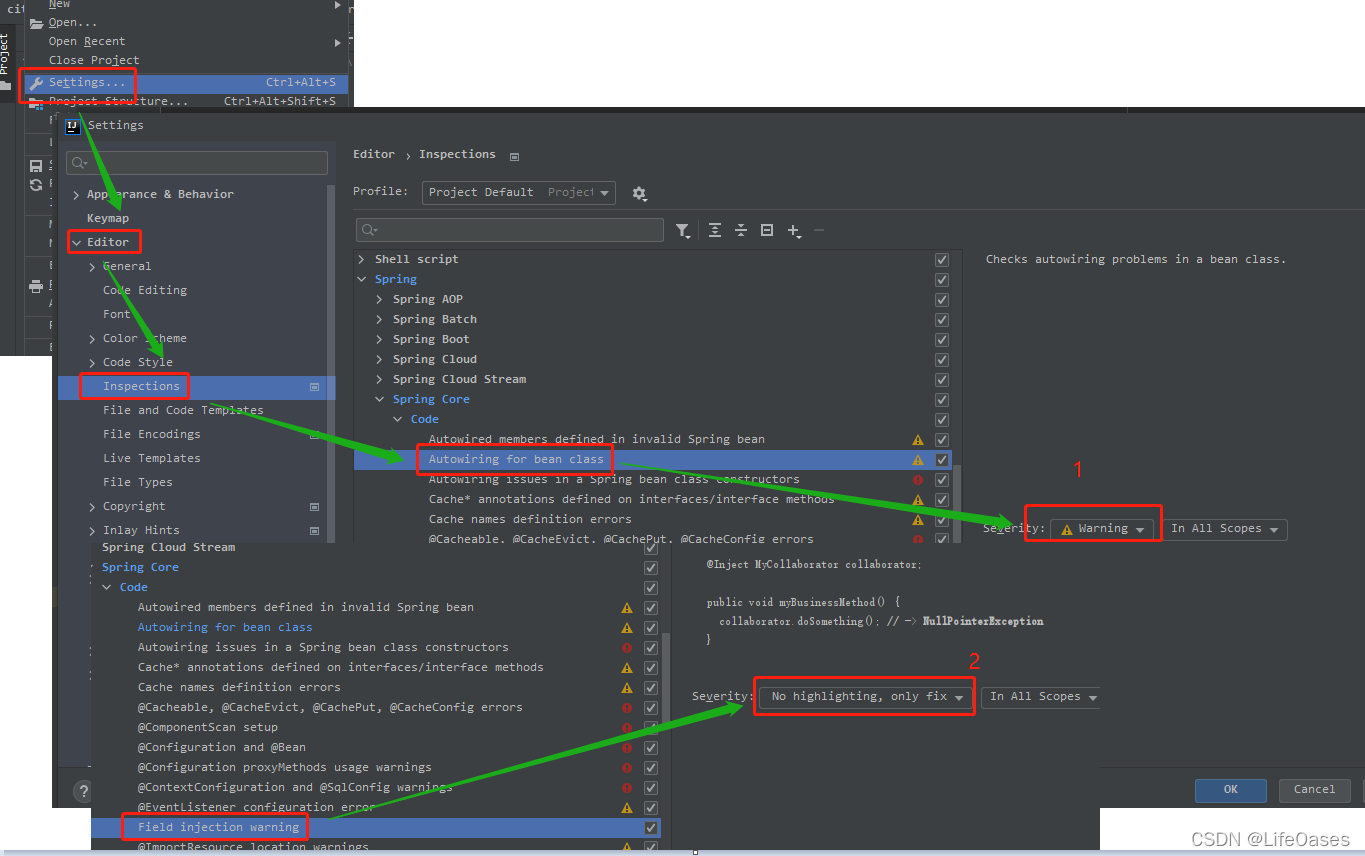Screen dimensions: 1365x856
Task: Toggle the upper list's Spring Cloud Stream checkbox
Action: tap(941, 380)
